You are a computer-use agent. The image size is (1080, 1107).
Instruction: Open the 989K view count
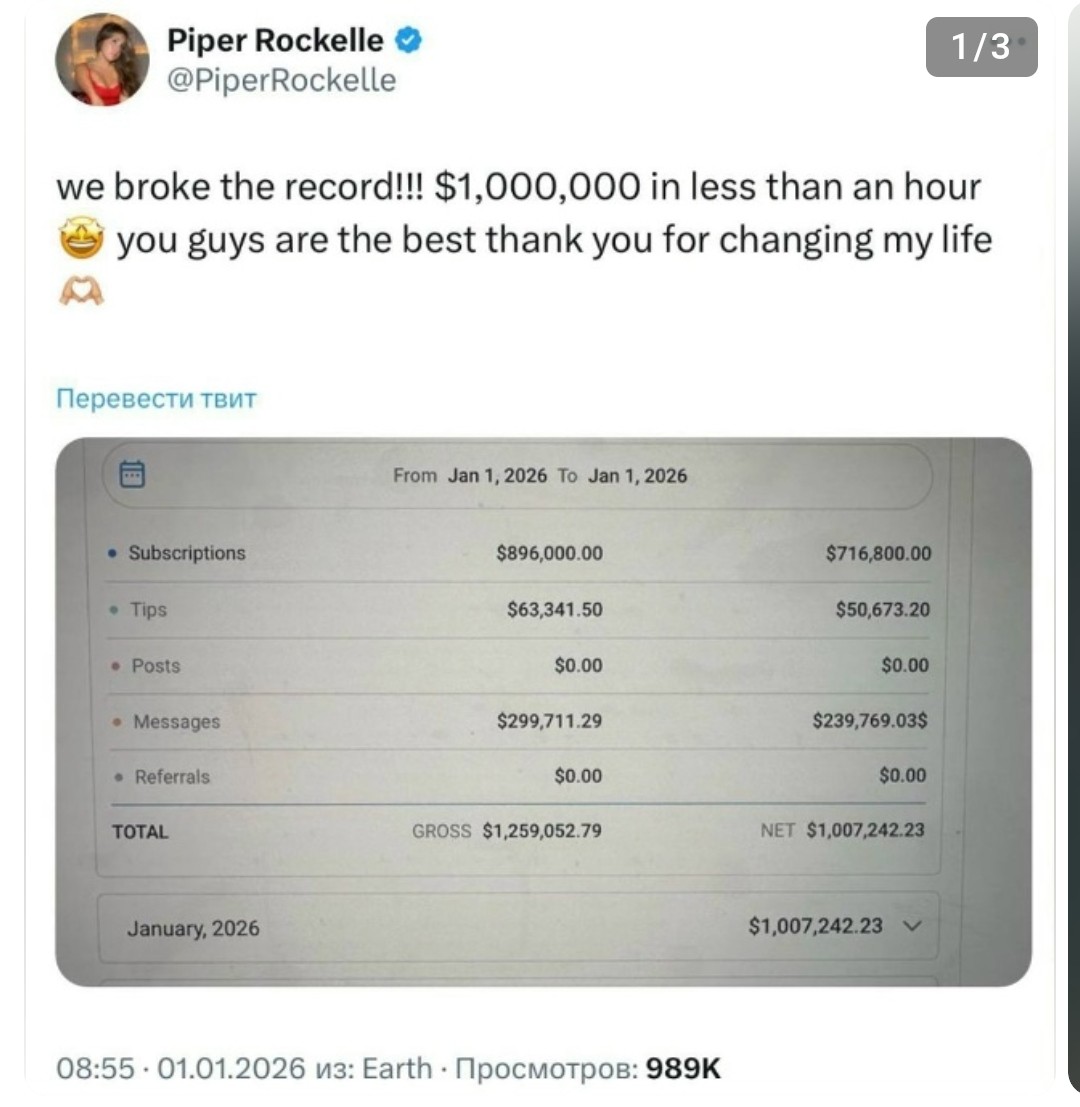coord(683,1069)
